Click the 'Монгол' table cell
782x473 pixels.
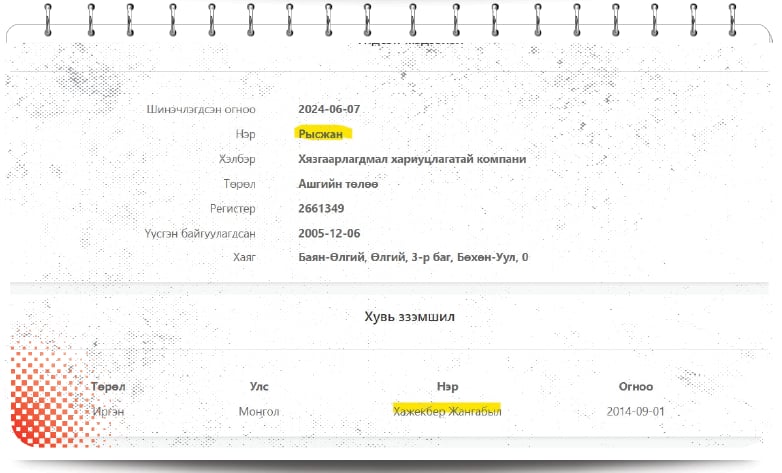[259, 412]
